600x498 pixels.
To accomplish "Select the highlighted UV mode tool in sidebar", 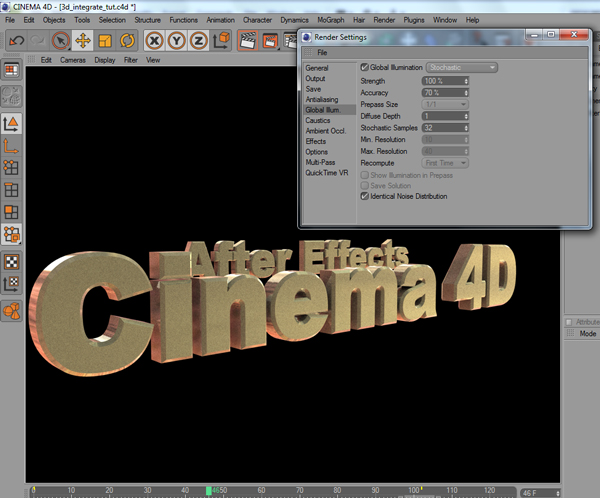I will [11, 234].
